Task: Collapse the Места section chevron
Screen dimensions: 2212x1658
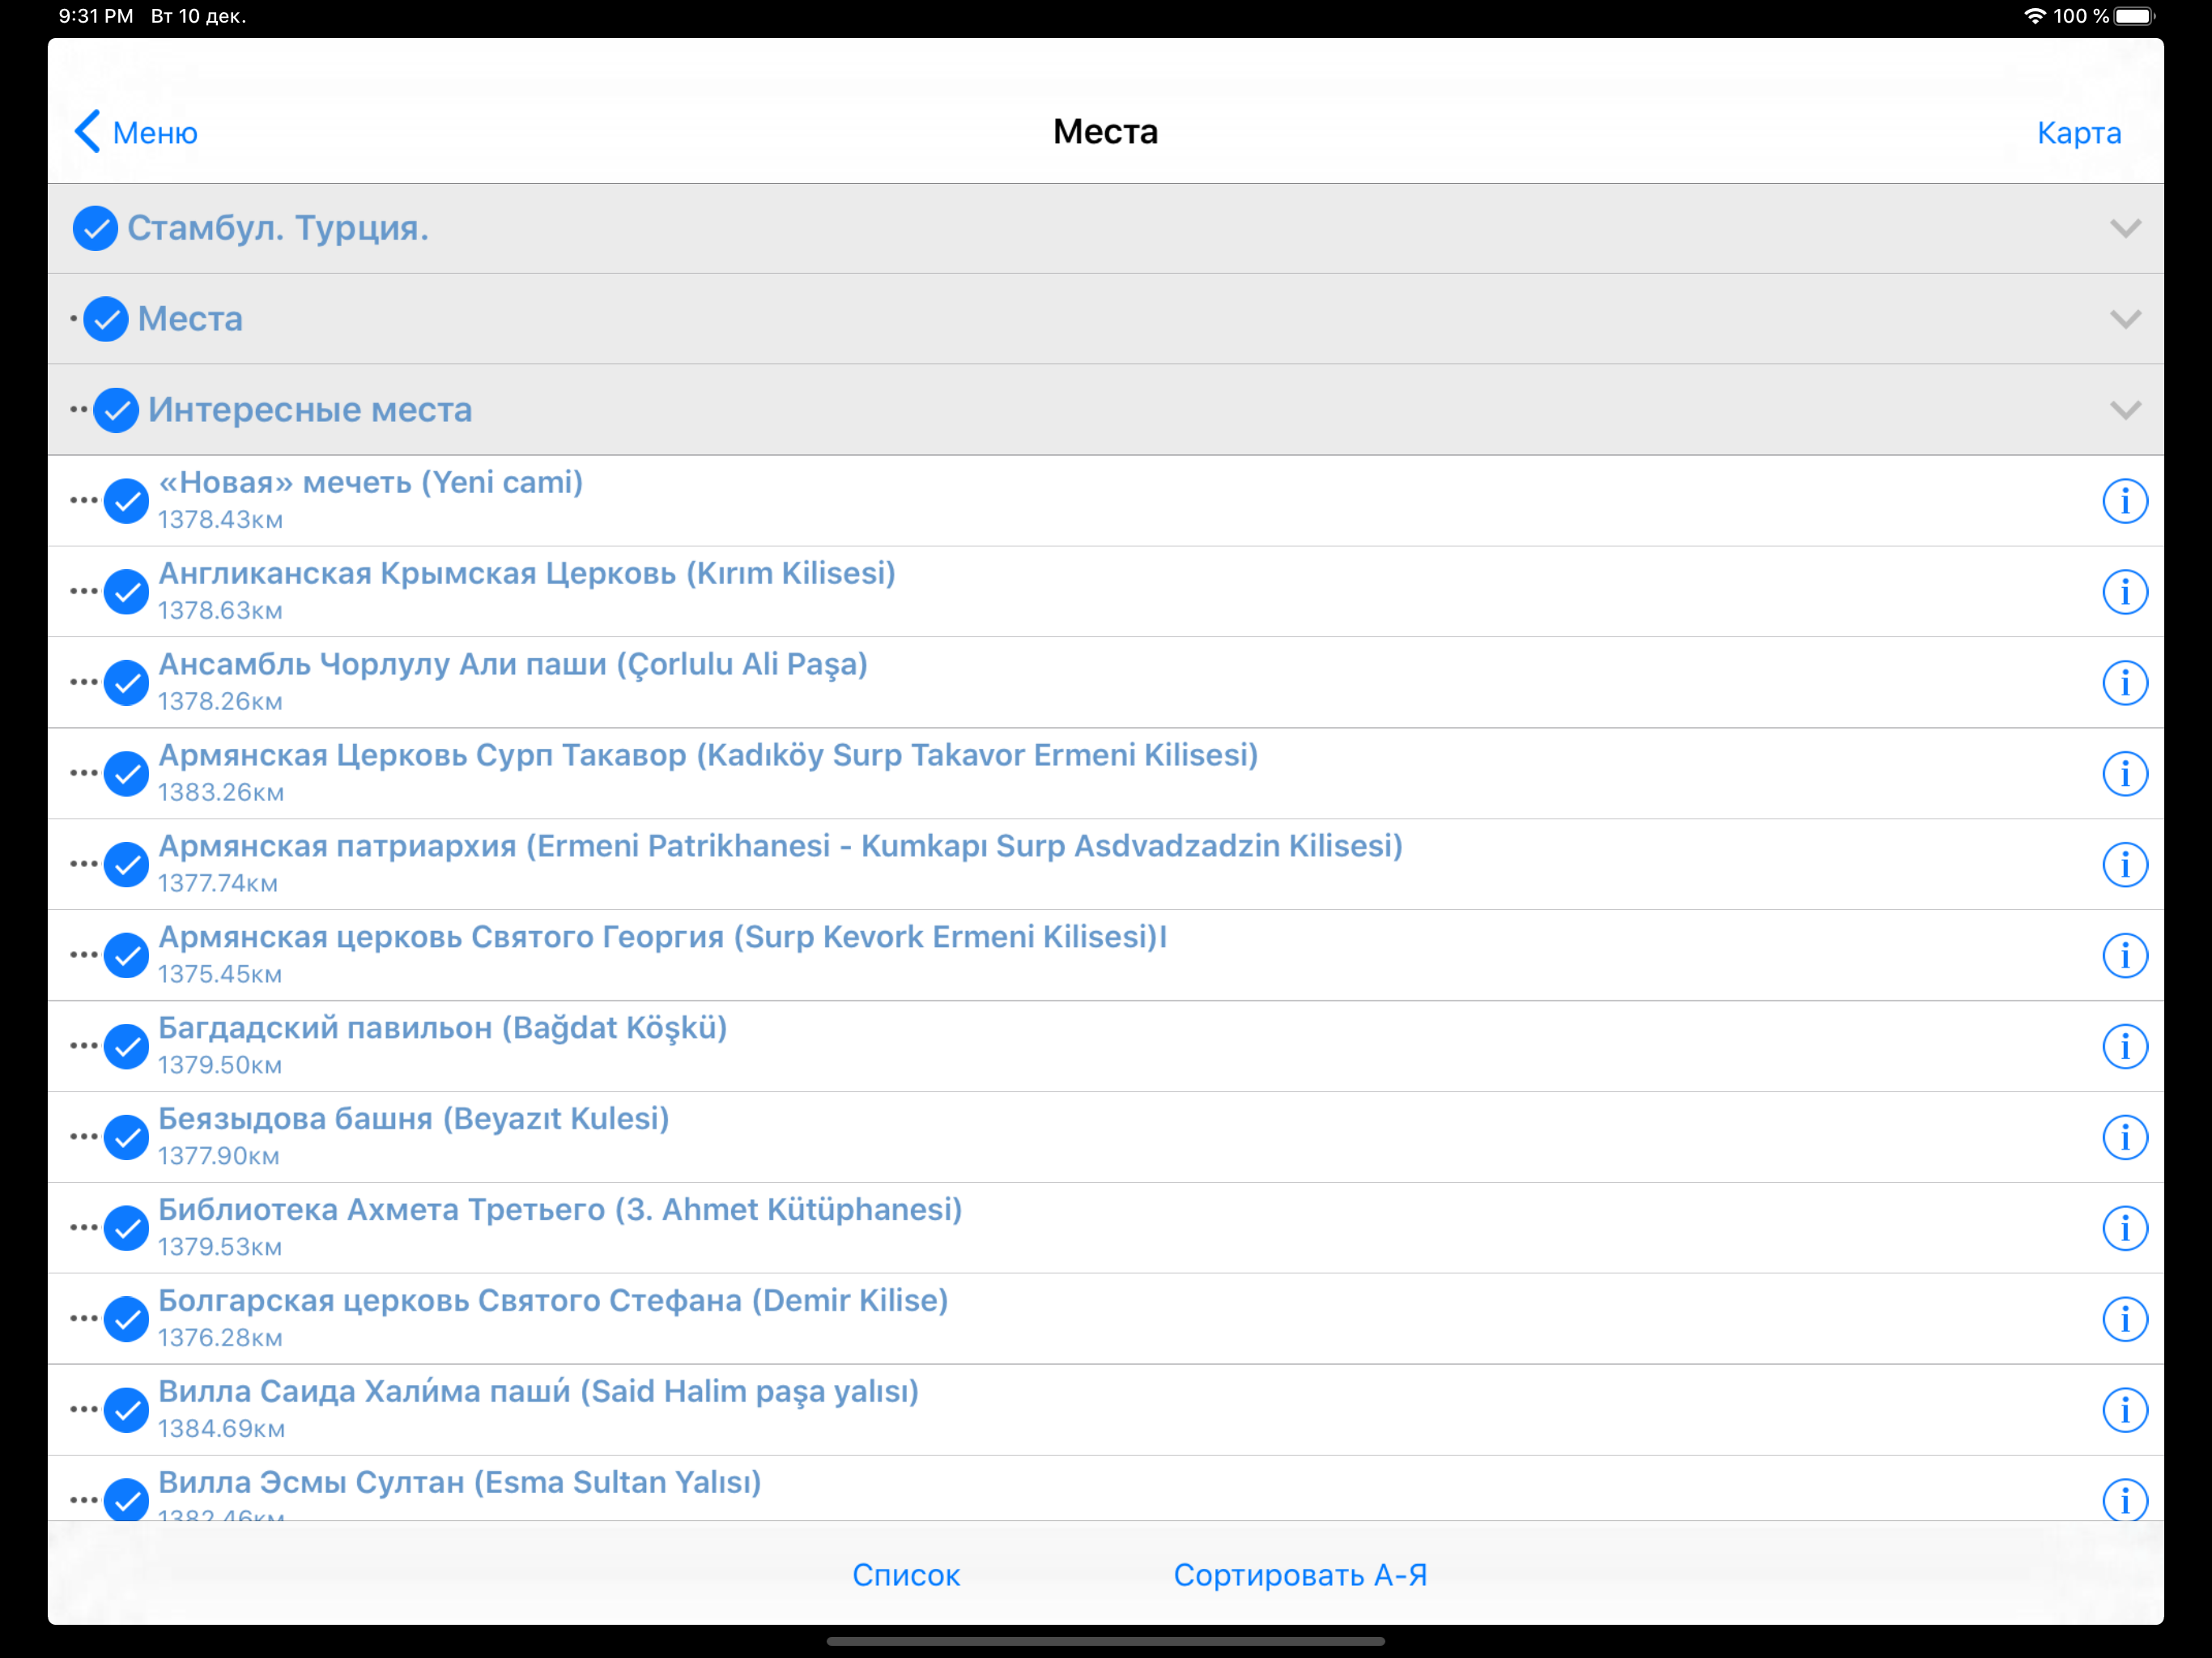Action: pyautogui.click(x=2124, y=320)
